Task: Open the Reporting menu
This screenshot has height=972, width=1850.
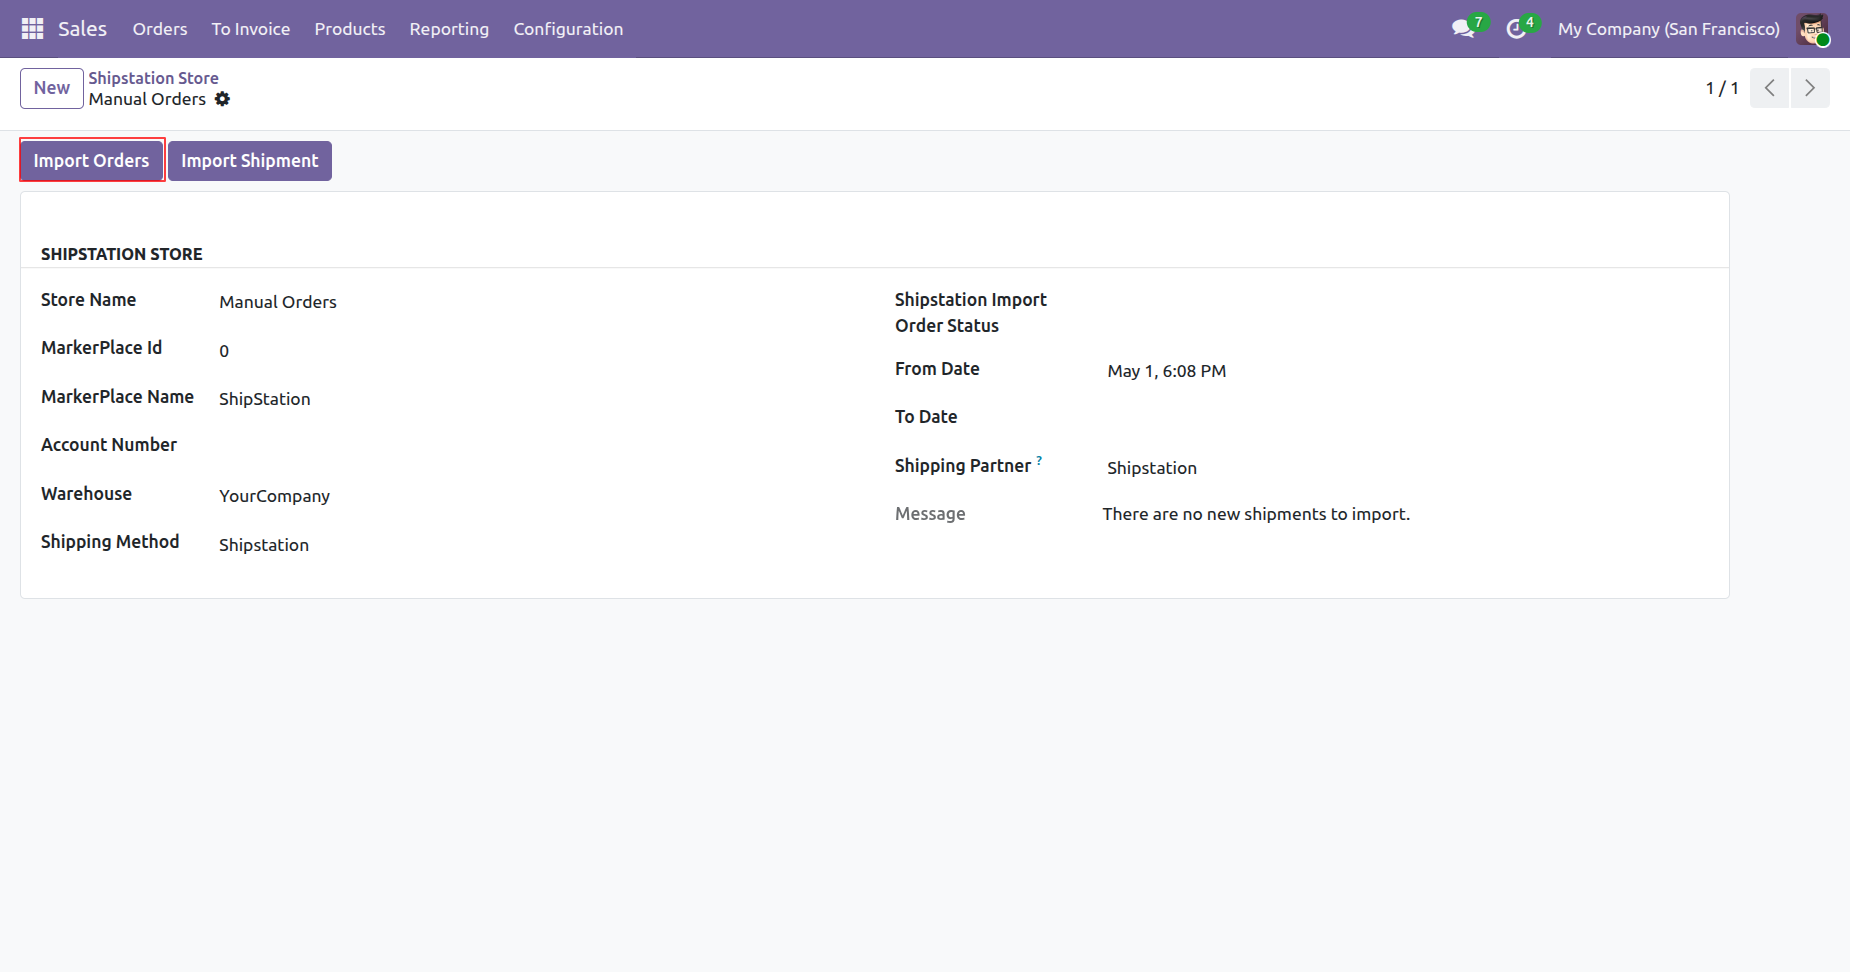Action: (449, 29)
